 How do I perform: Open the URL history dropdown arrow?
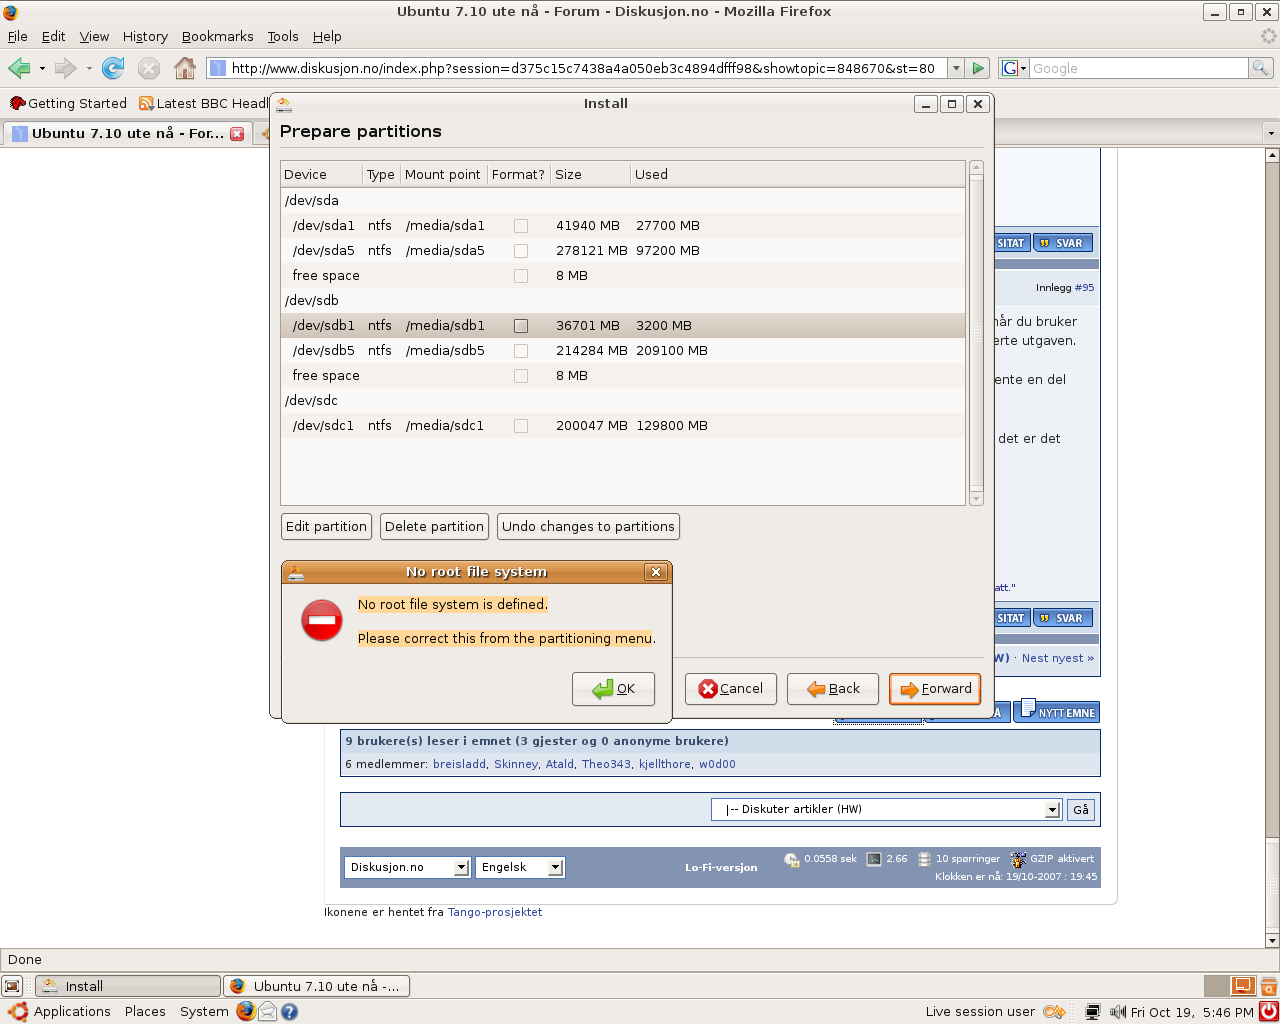pyautogui.click(x=956, y=68)
